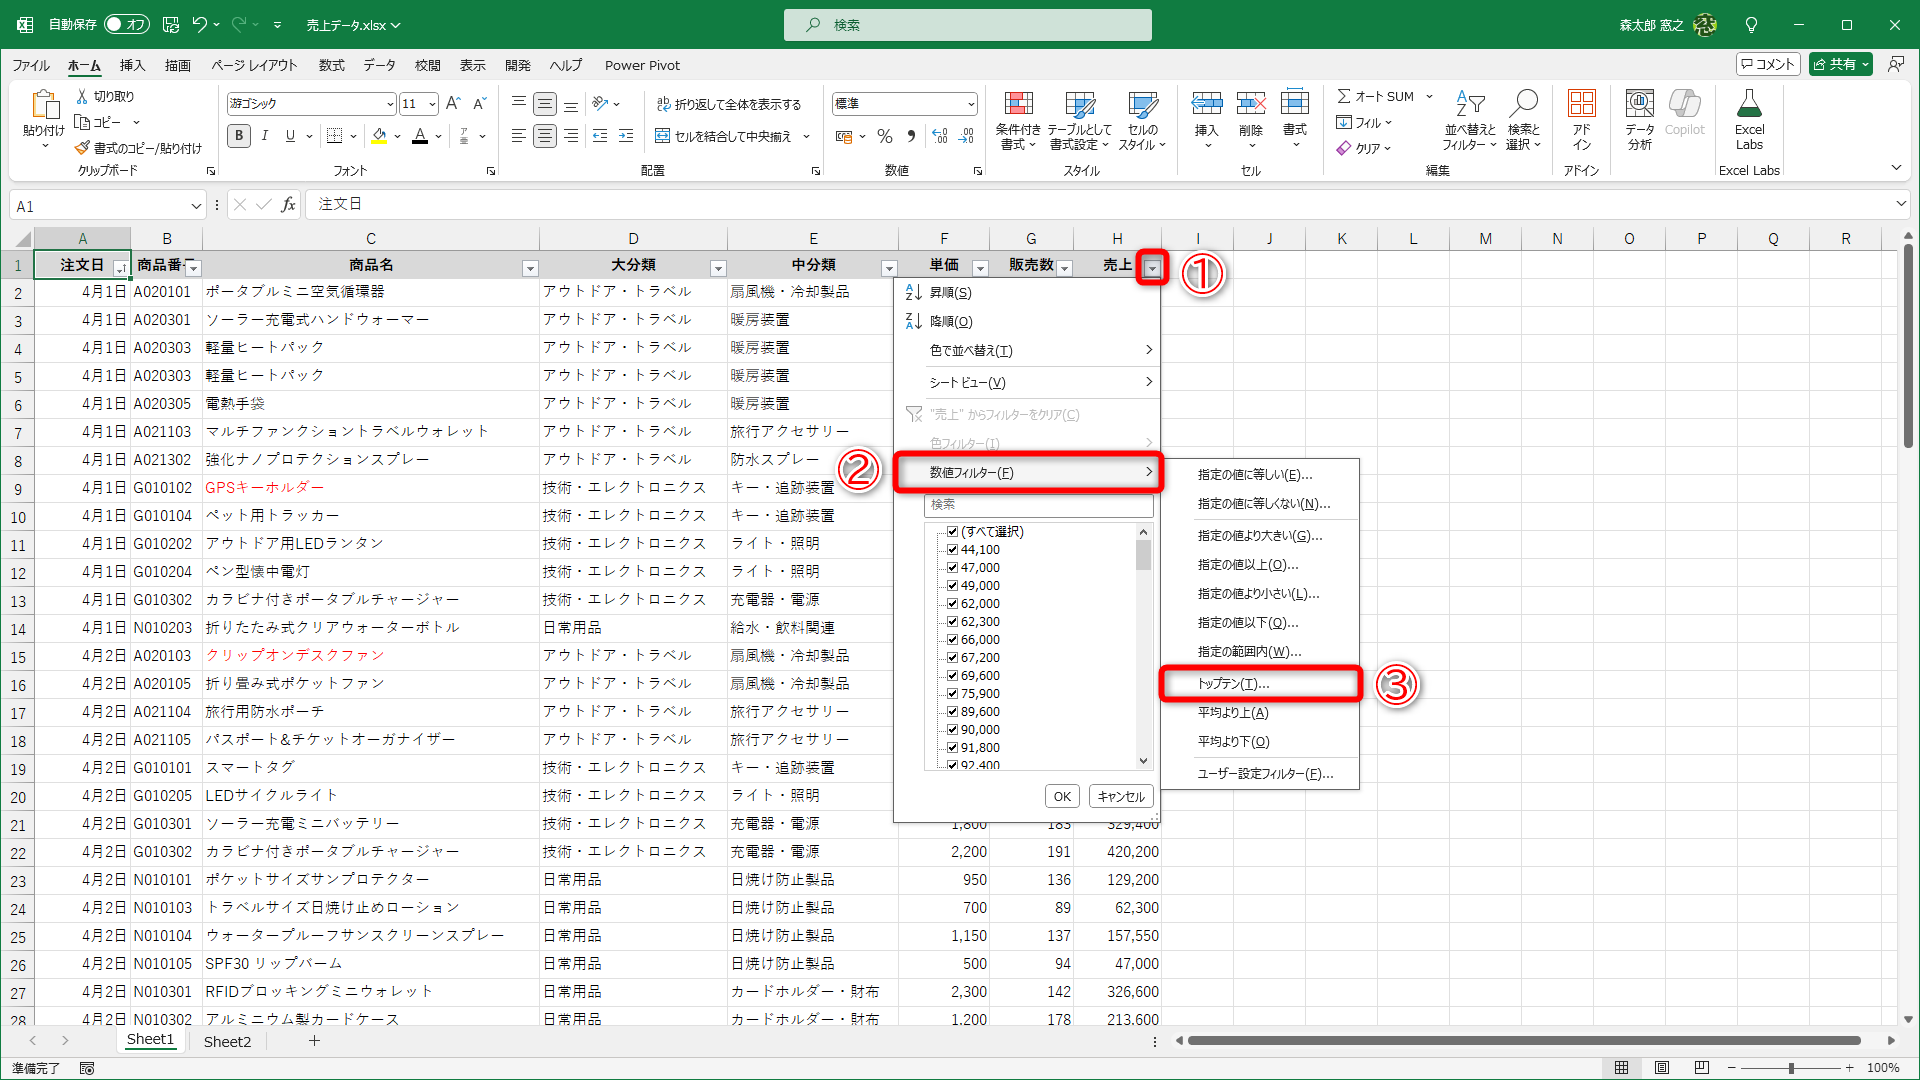Toggle the (すべて選択) select-all checkbox
This screenshot has width=1920, height=1080.
952,531
